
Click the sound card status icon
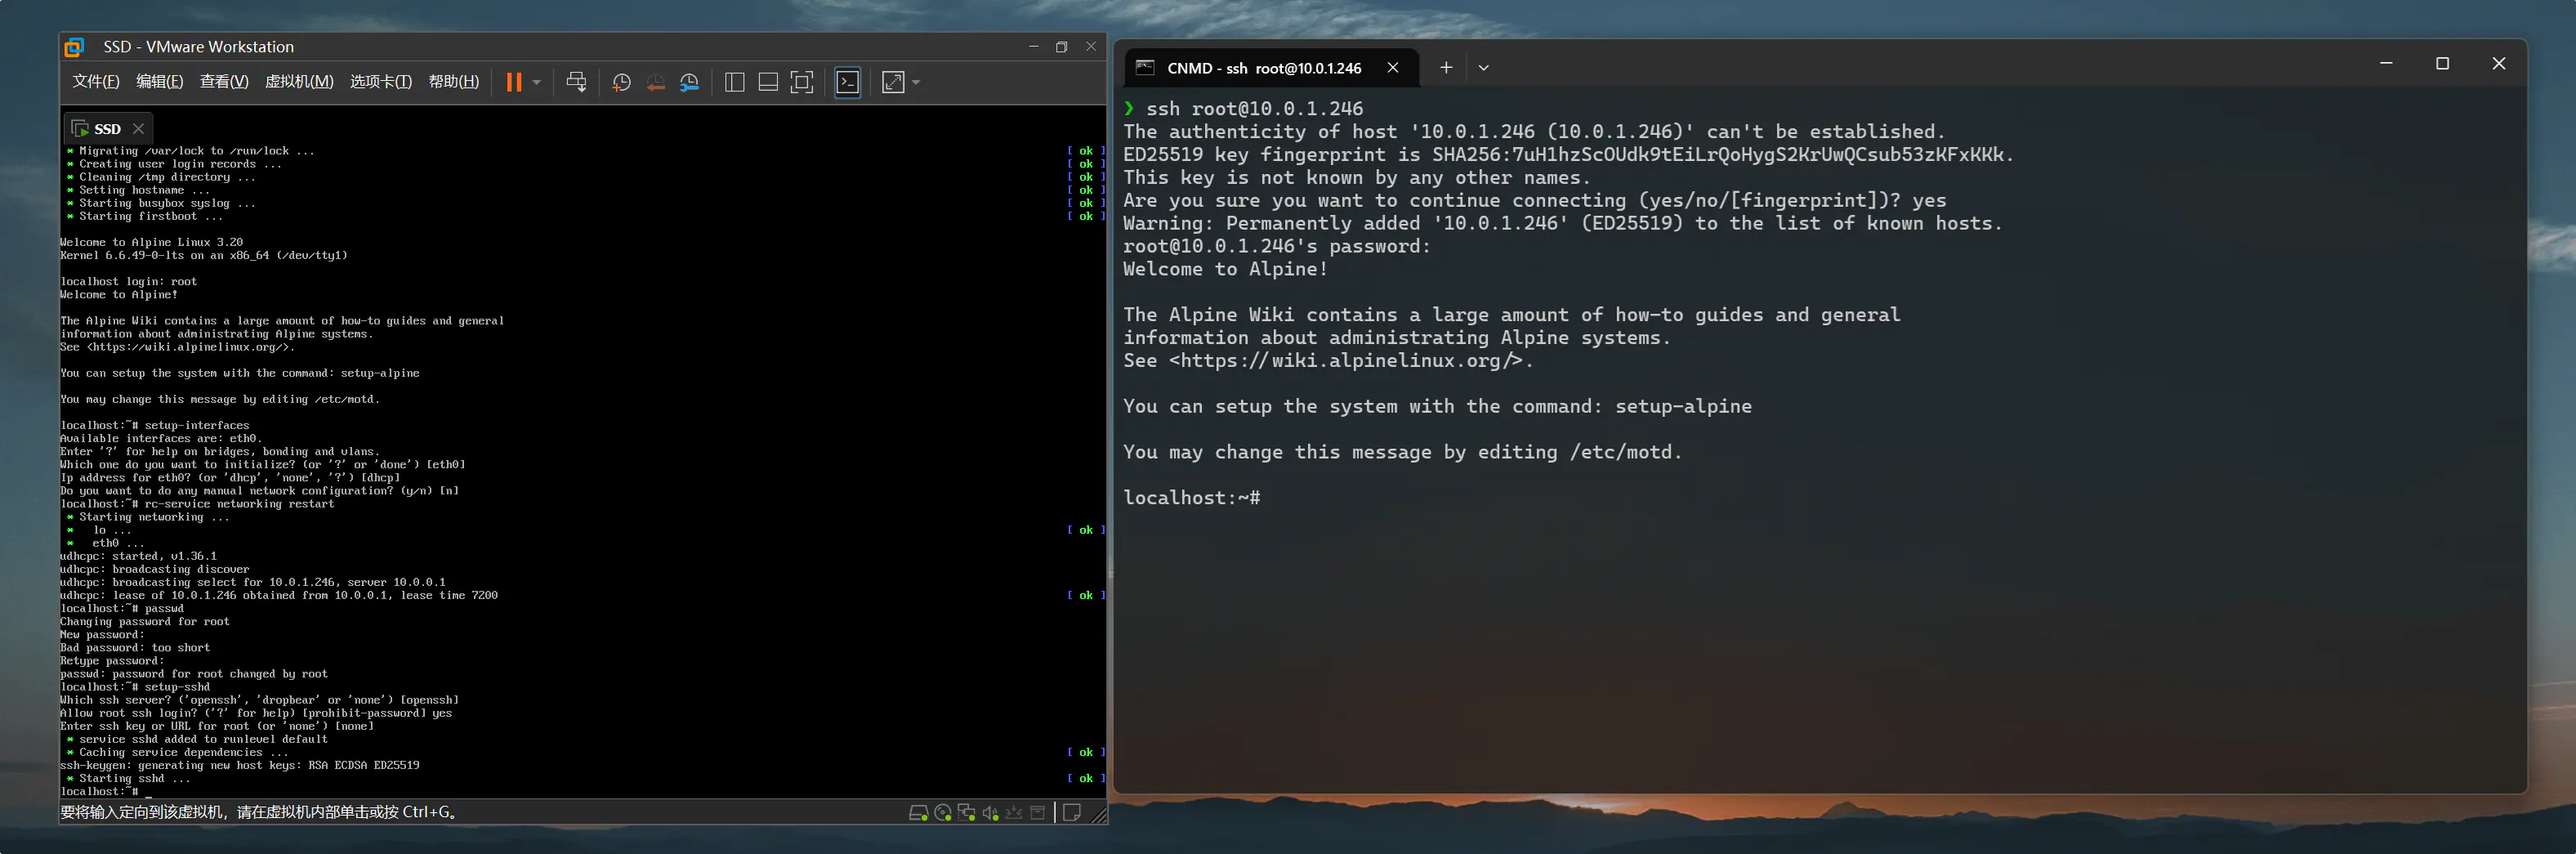[x=990, y=813]
